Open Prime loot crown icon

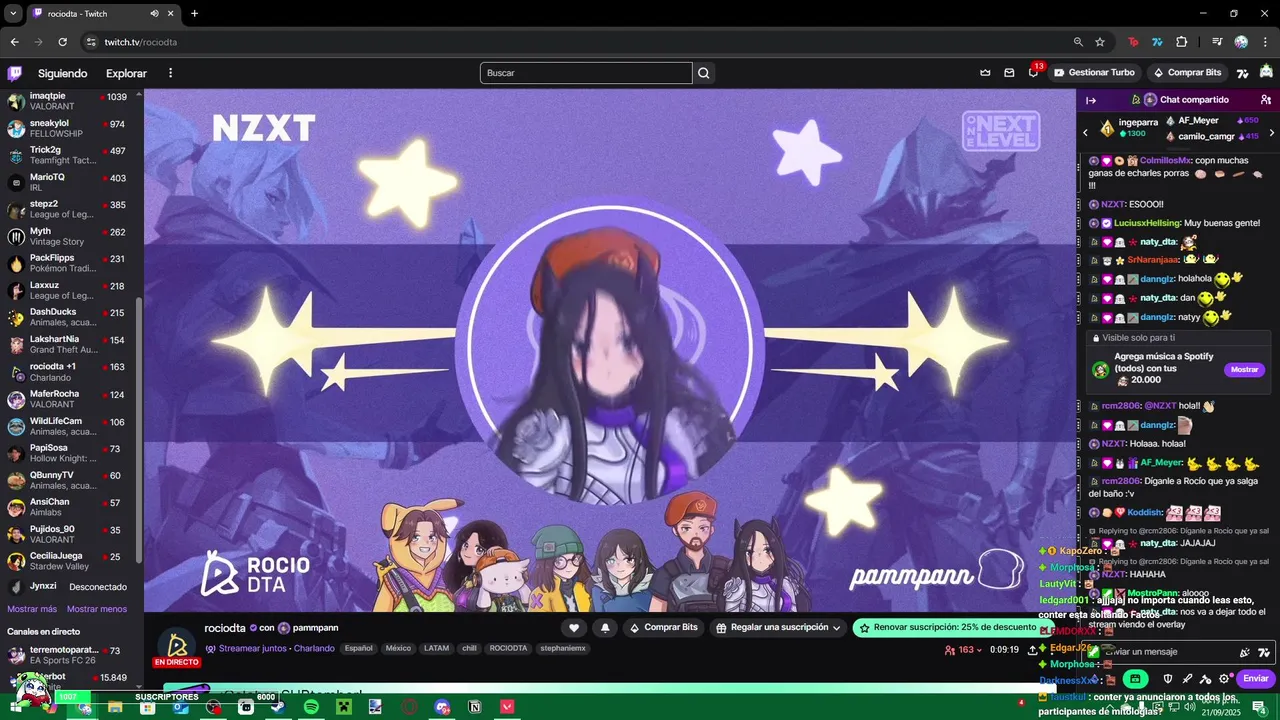[985, 73]
